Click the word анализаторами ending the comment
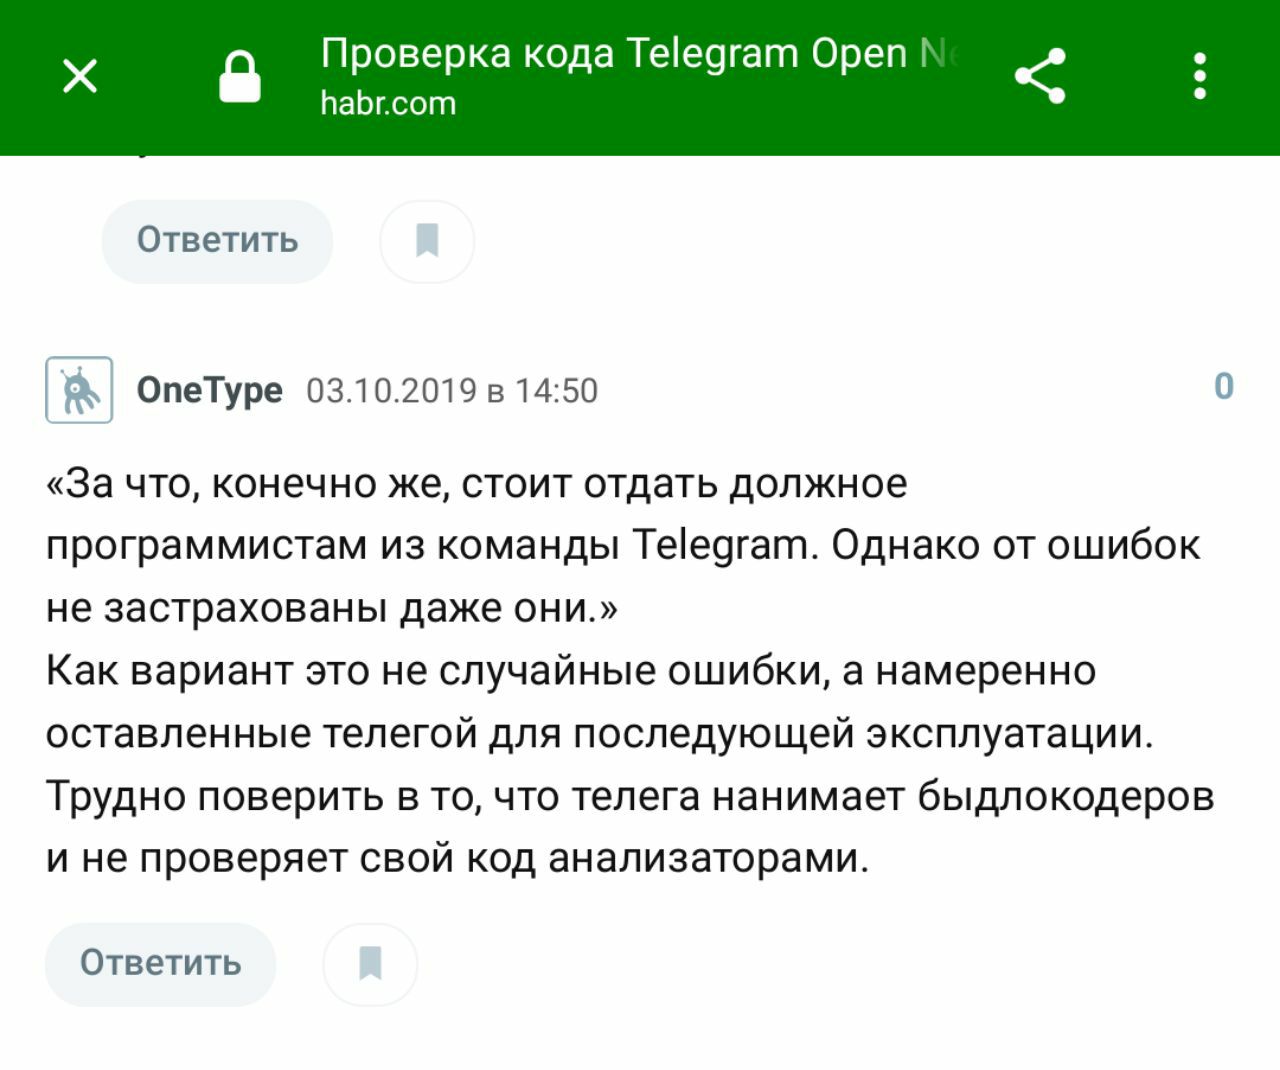Screen dimensions: 1280x1070 [x=707, y=859]
